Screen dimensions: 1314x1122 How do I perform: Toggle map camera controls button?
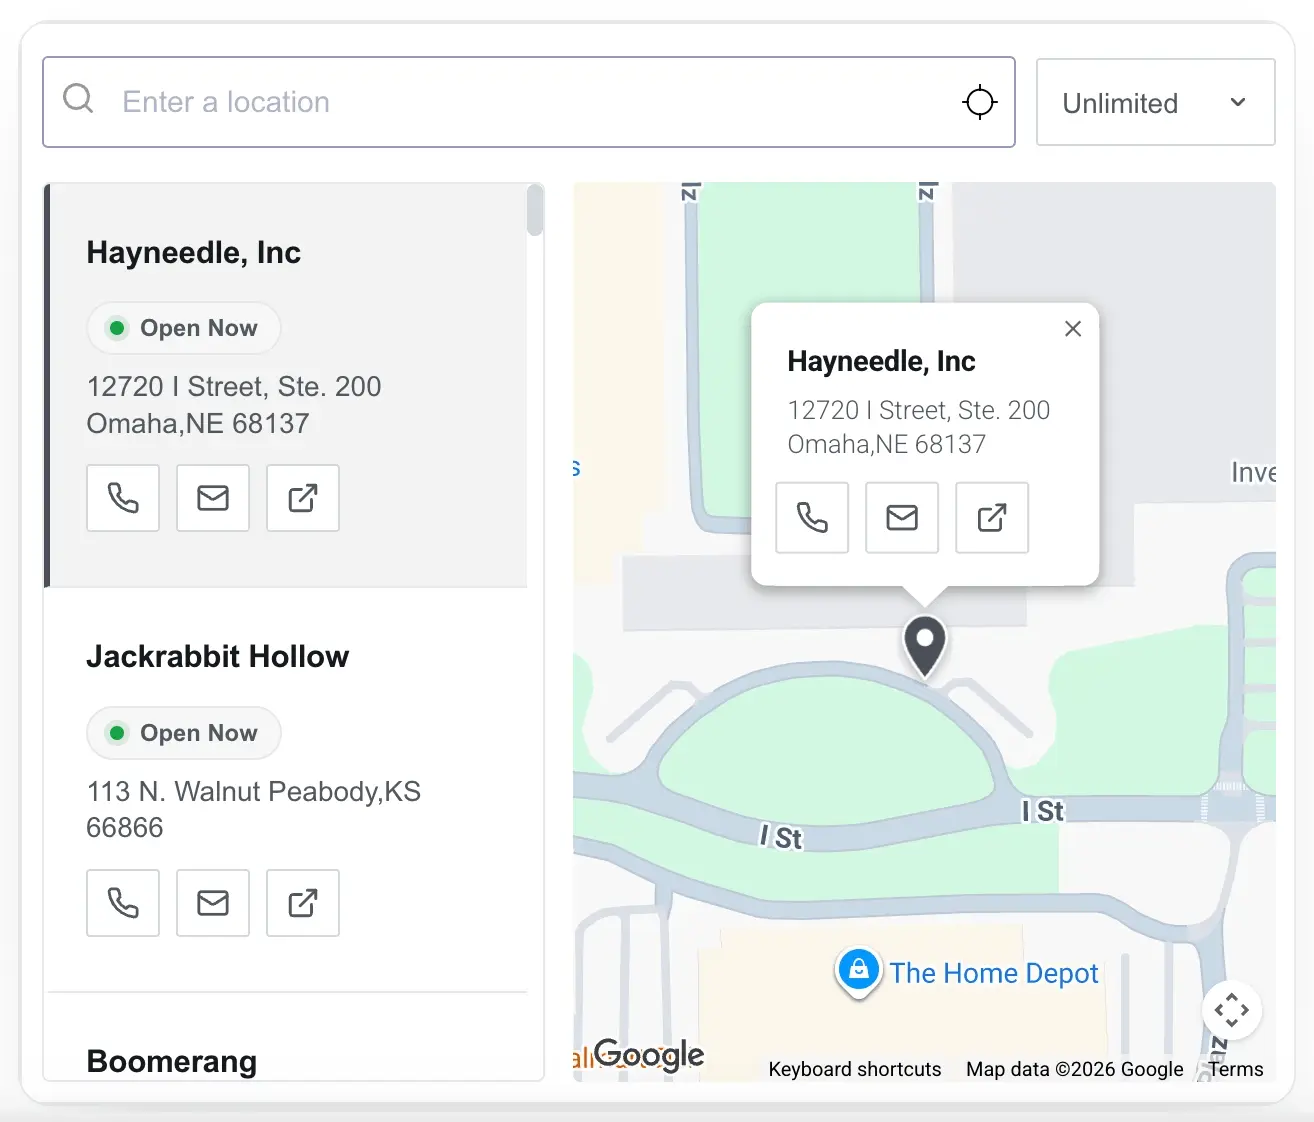pos(1232,1010)
